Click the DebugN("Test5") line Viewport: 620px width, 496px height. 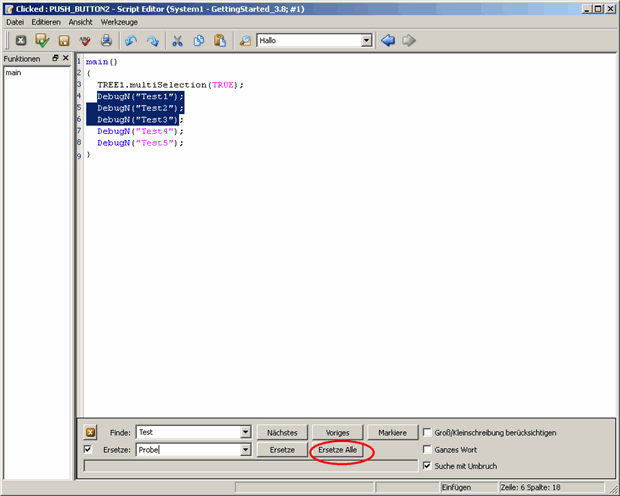tap(140, 143)
